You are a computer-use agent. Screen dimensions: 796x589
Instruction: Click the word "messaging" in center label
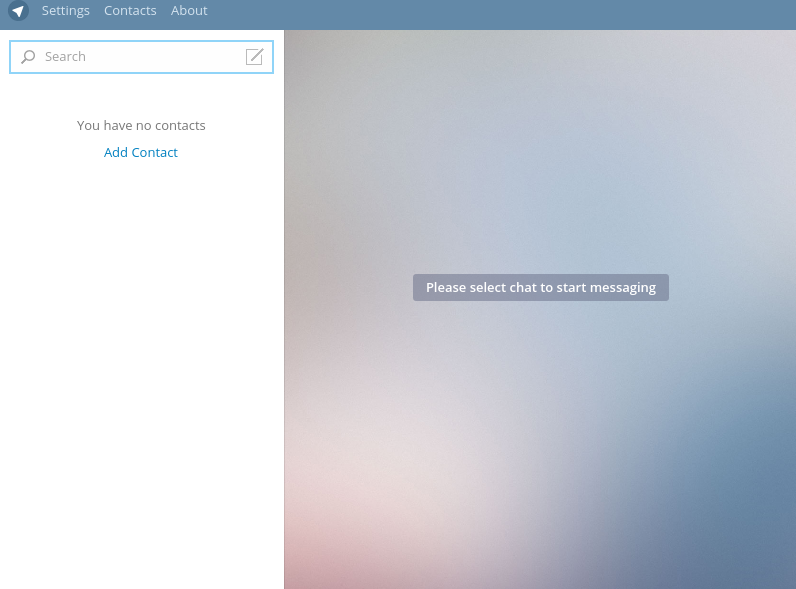point(622,288)
